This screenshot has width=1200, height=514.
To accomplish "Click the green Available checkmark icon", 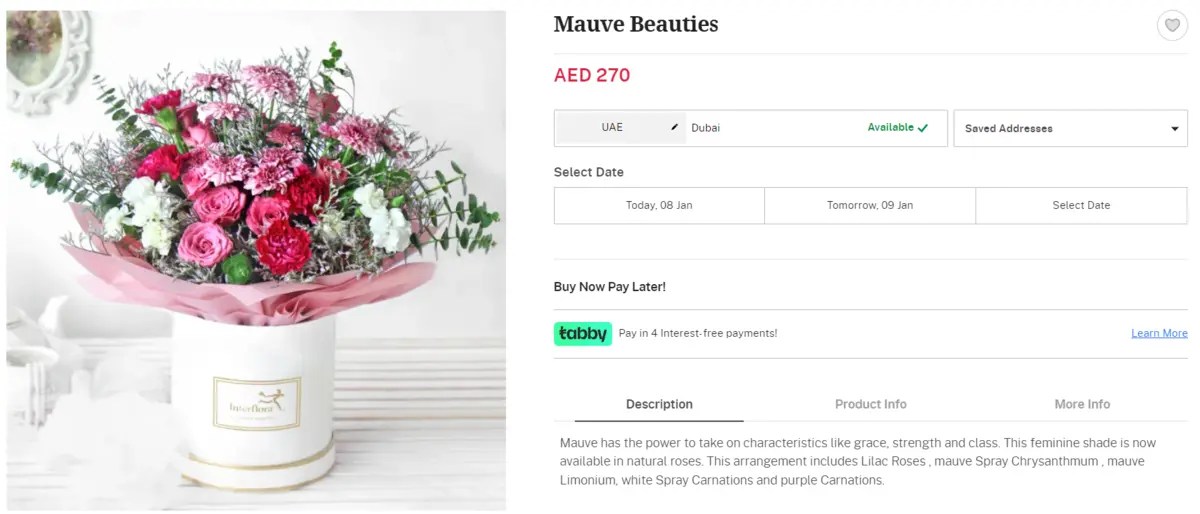I will pos(923,128).
